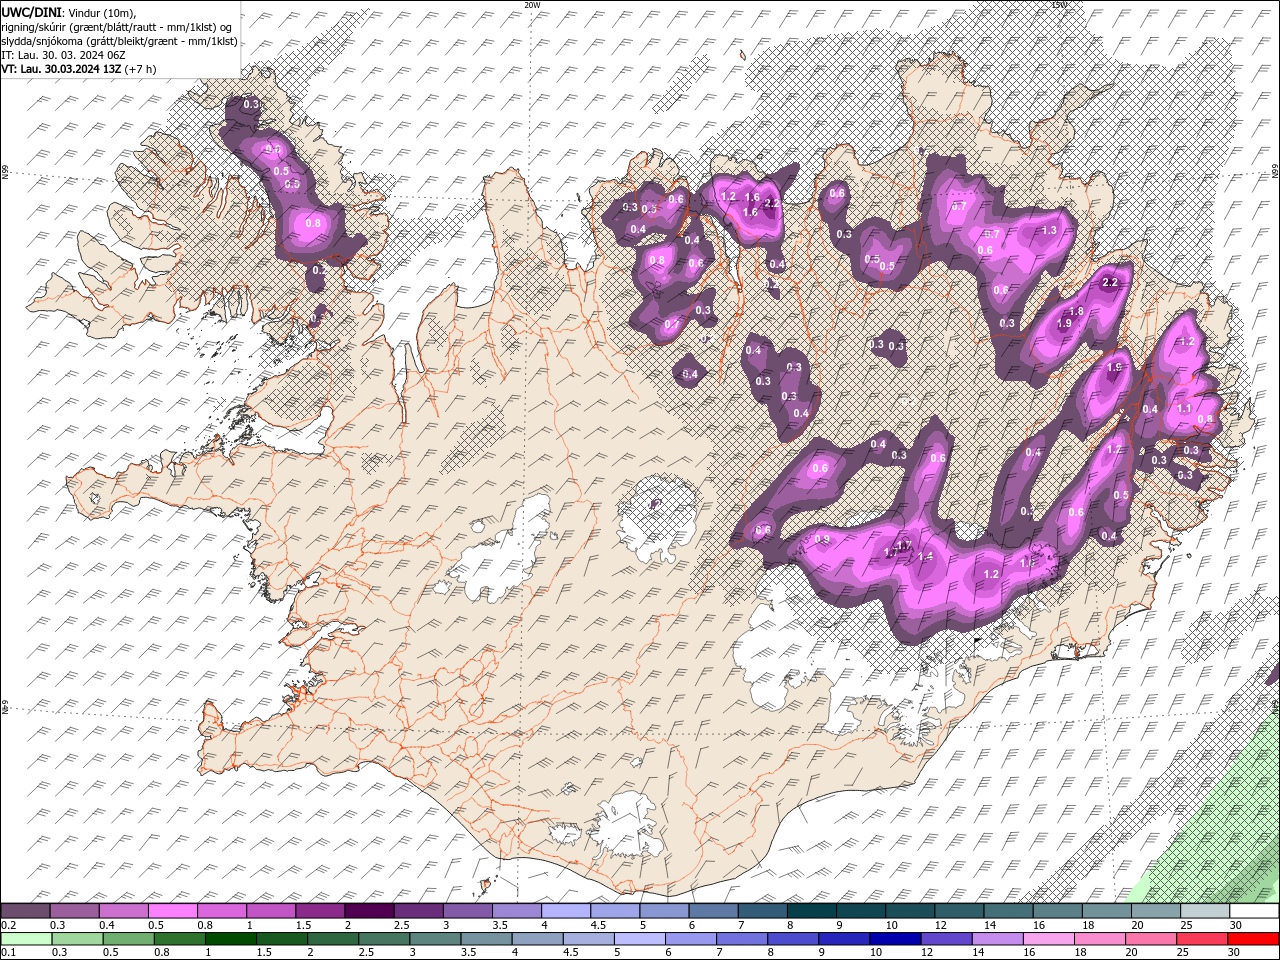
Task: Select the upper legend swatch labeled 0.8
Action: [x=222, y=911]
